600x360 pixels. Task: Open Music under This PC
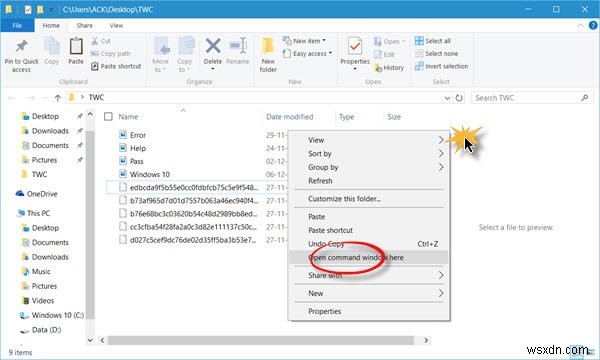coord(36,272)
